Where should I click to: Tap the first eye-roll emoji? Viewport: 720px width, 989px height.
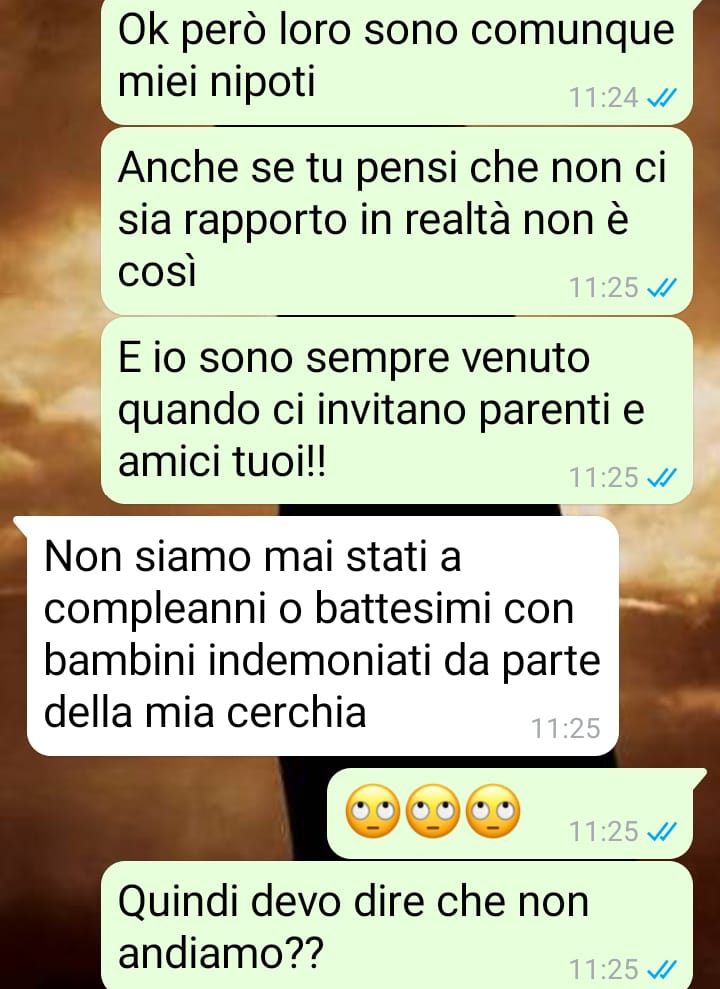click(x=373, y=811)
